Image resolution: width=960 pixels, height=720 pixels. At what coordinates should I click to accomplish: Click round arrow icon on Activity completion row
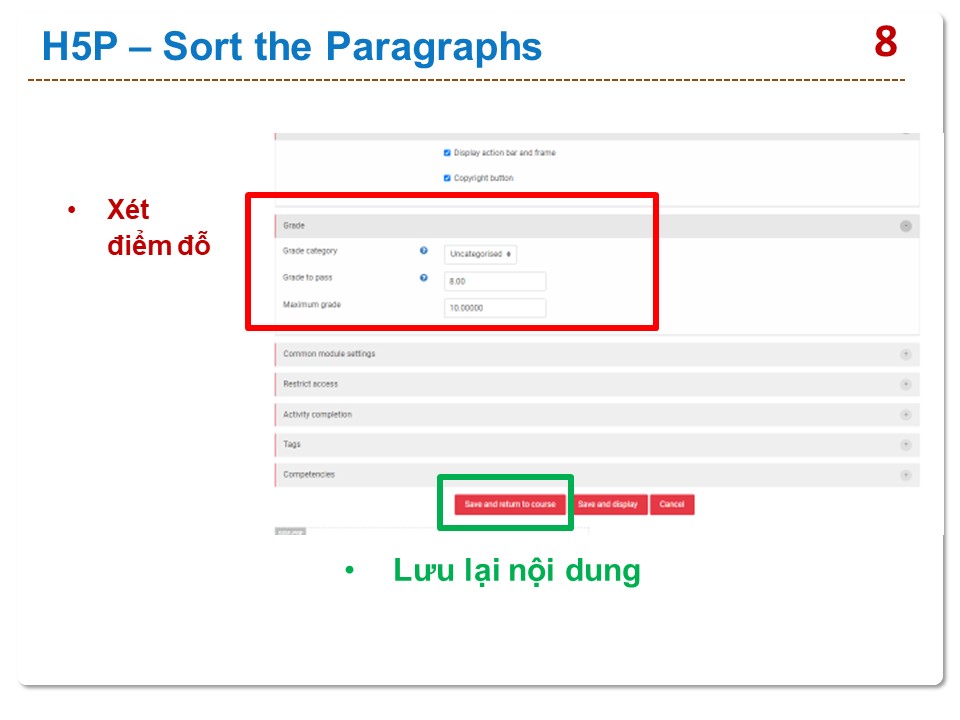[905, 414]
